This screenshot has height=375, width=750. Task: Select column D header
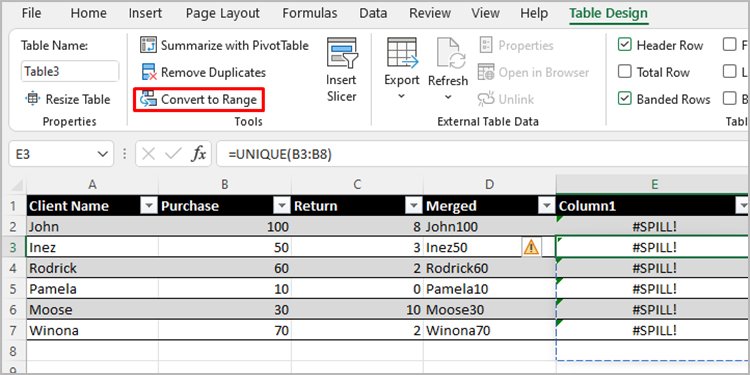click(x=489, y=185)
